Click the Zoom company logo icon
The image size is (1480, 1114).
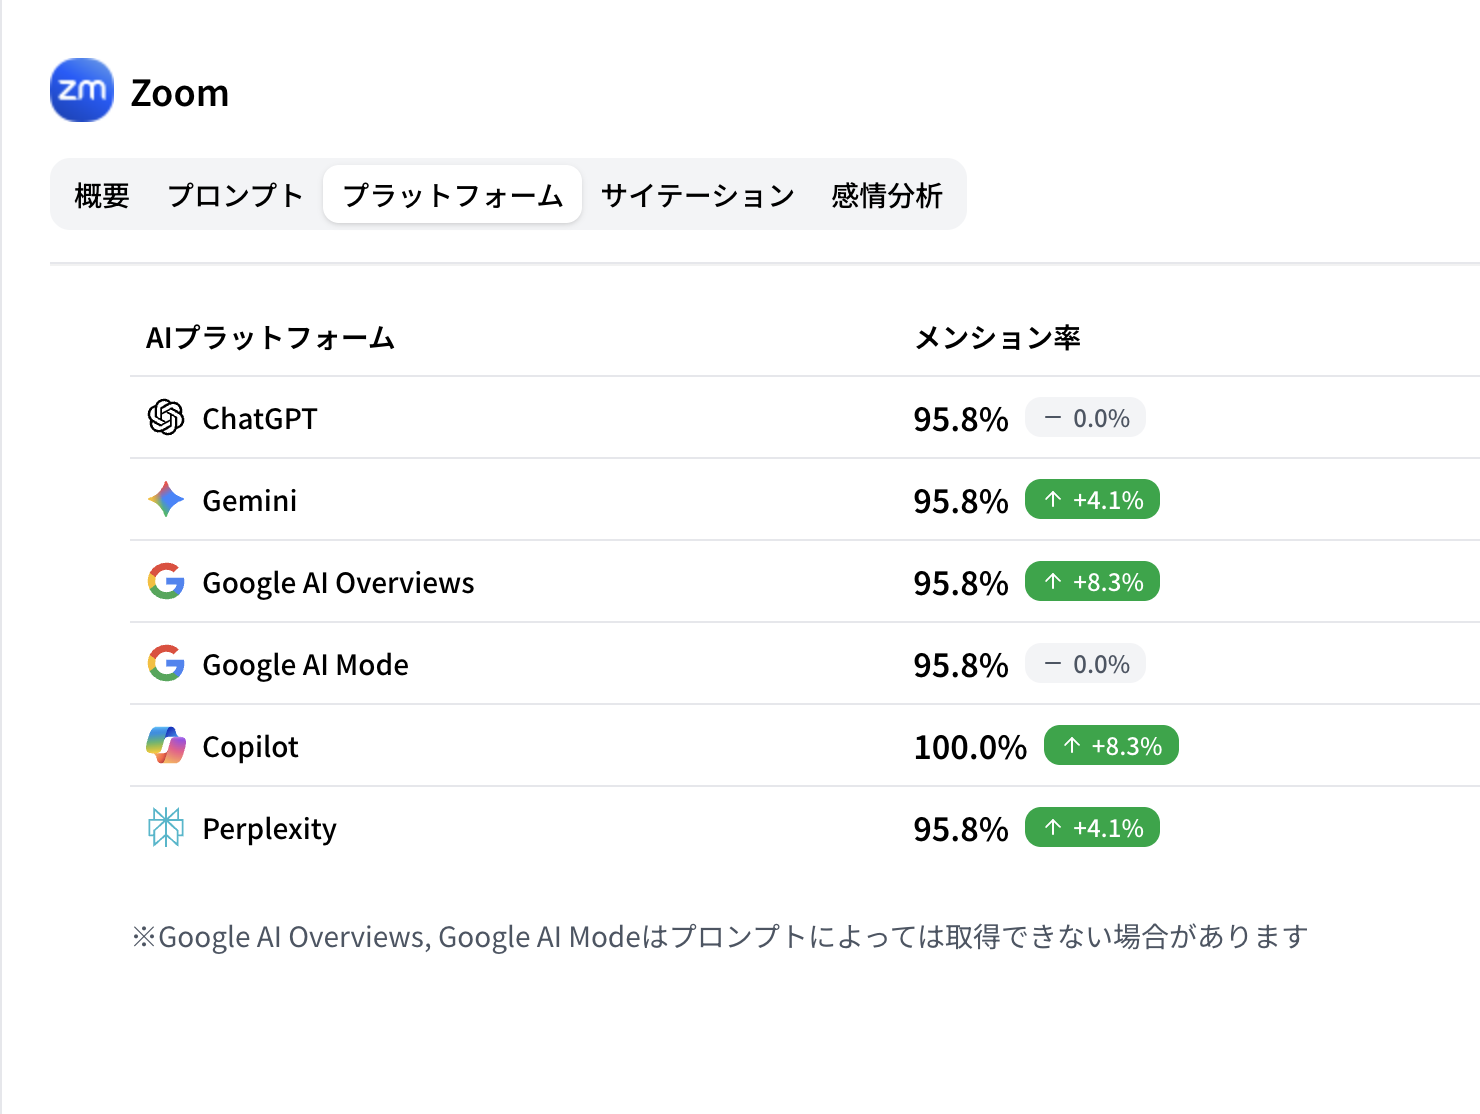pos(81,90)
